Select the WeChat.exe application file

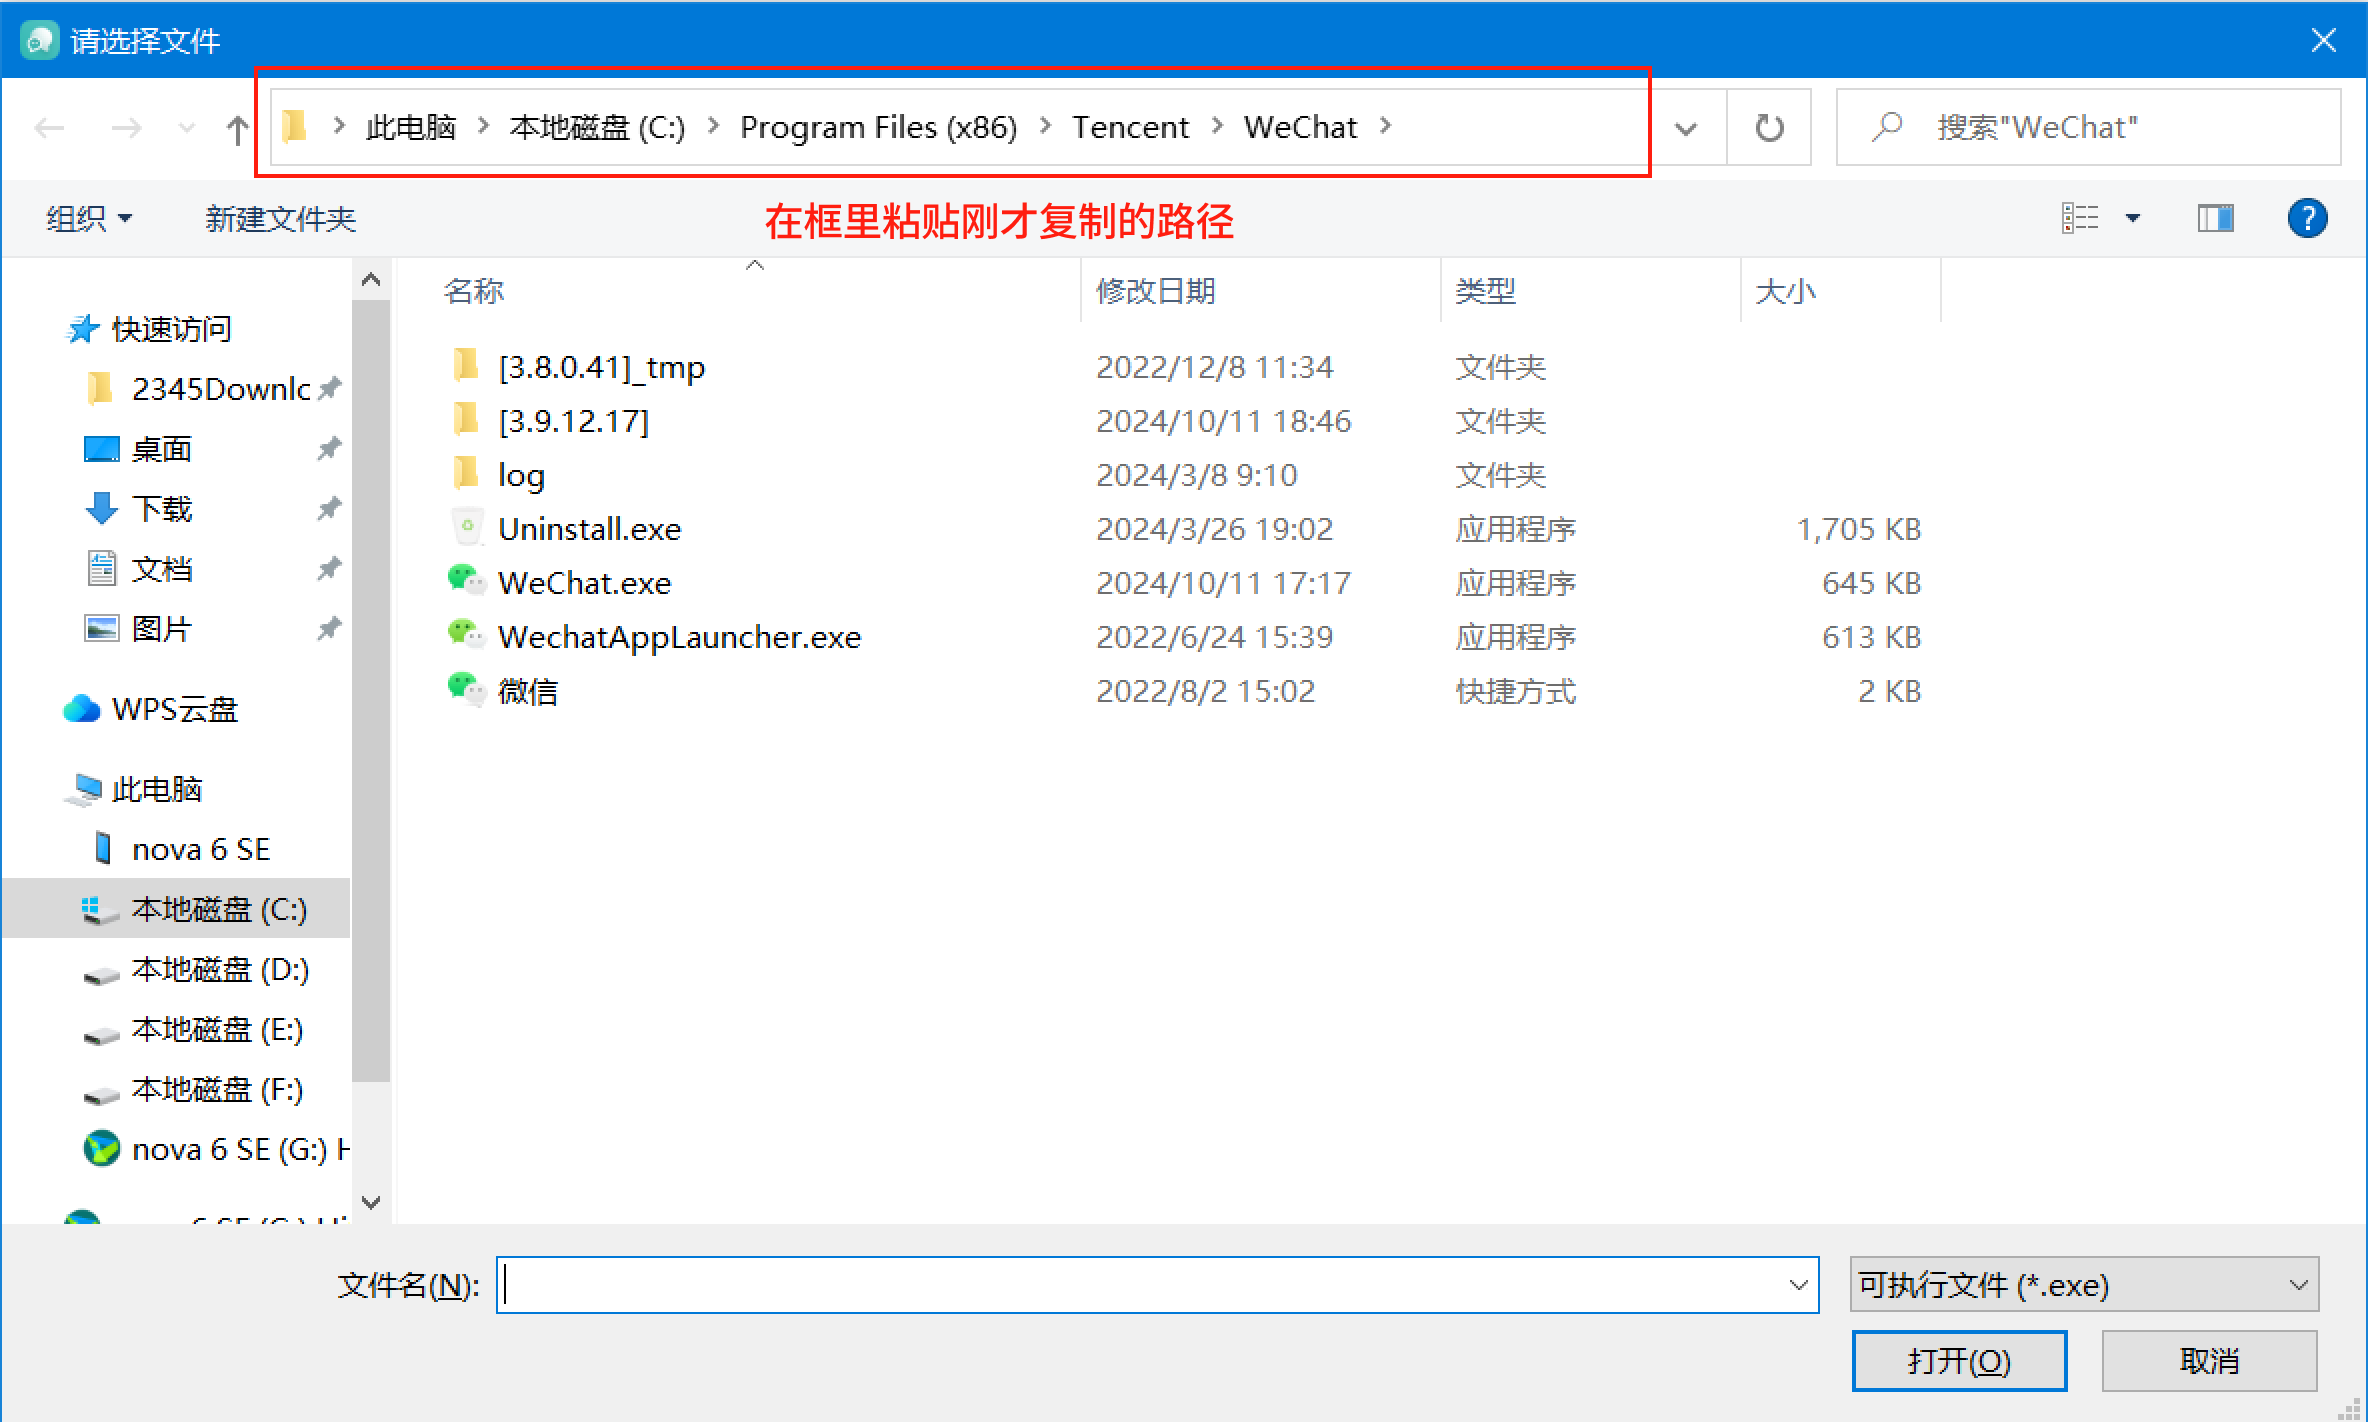tap(584, 583)
